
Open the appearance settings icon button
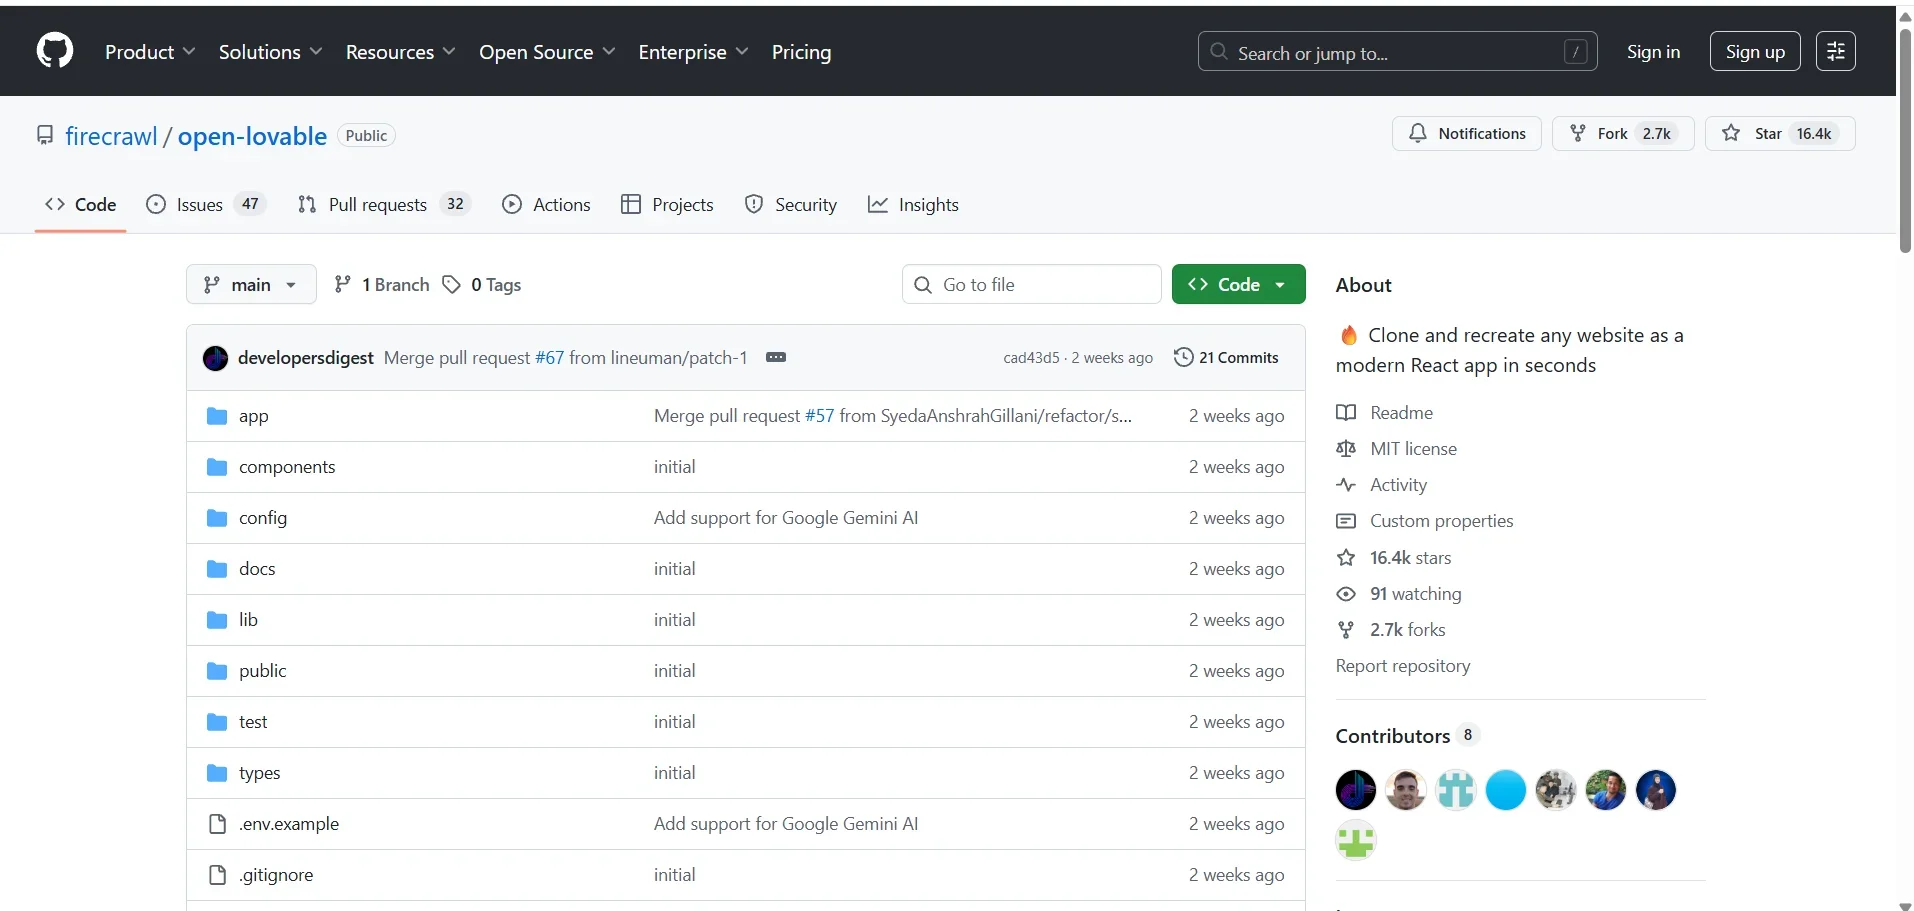tap(1835, 51)
